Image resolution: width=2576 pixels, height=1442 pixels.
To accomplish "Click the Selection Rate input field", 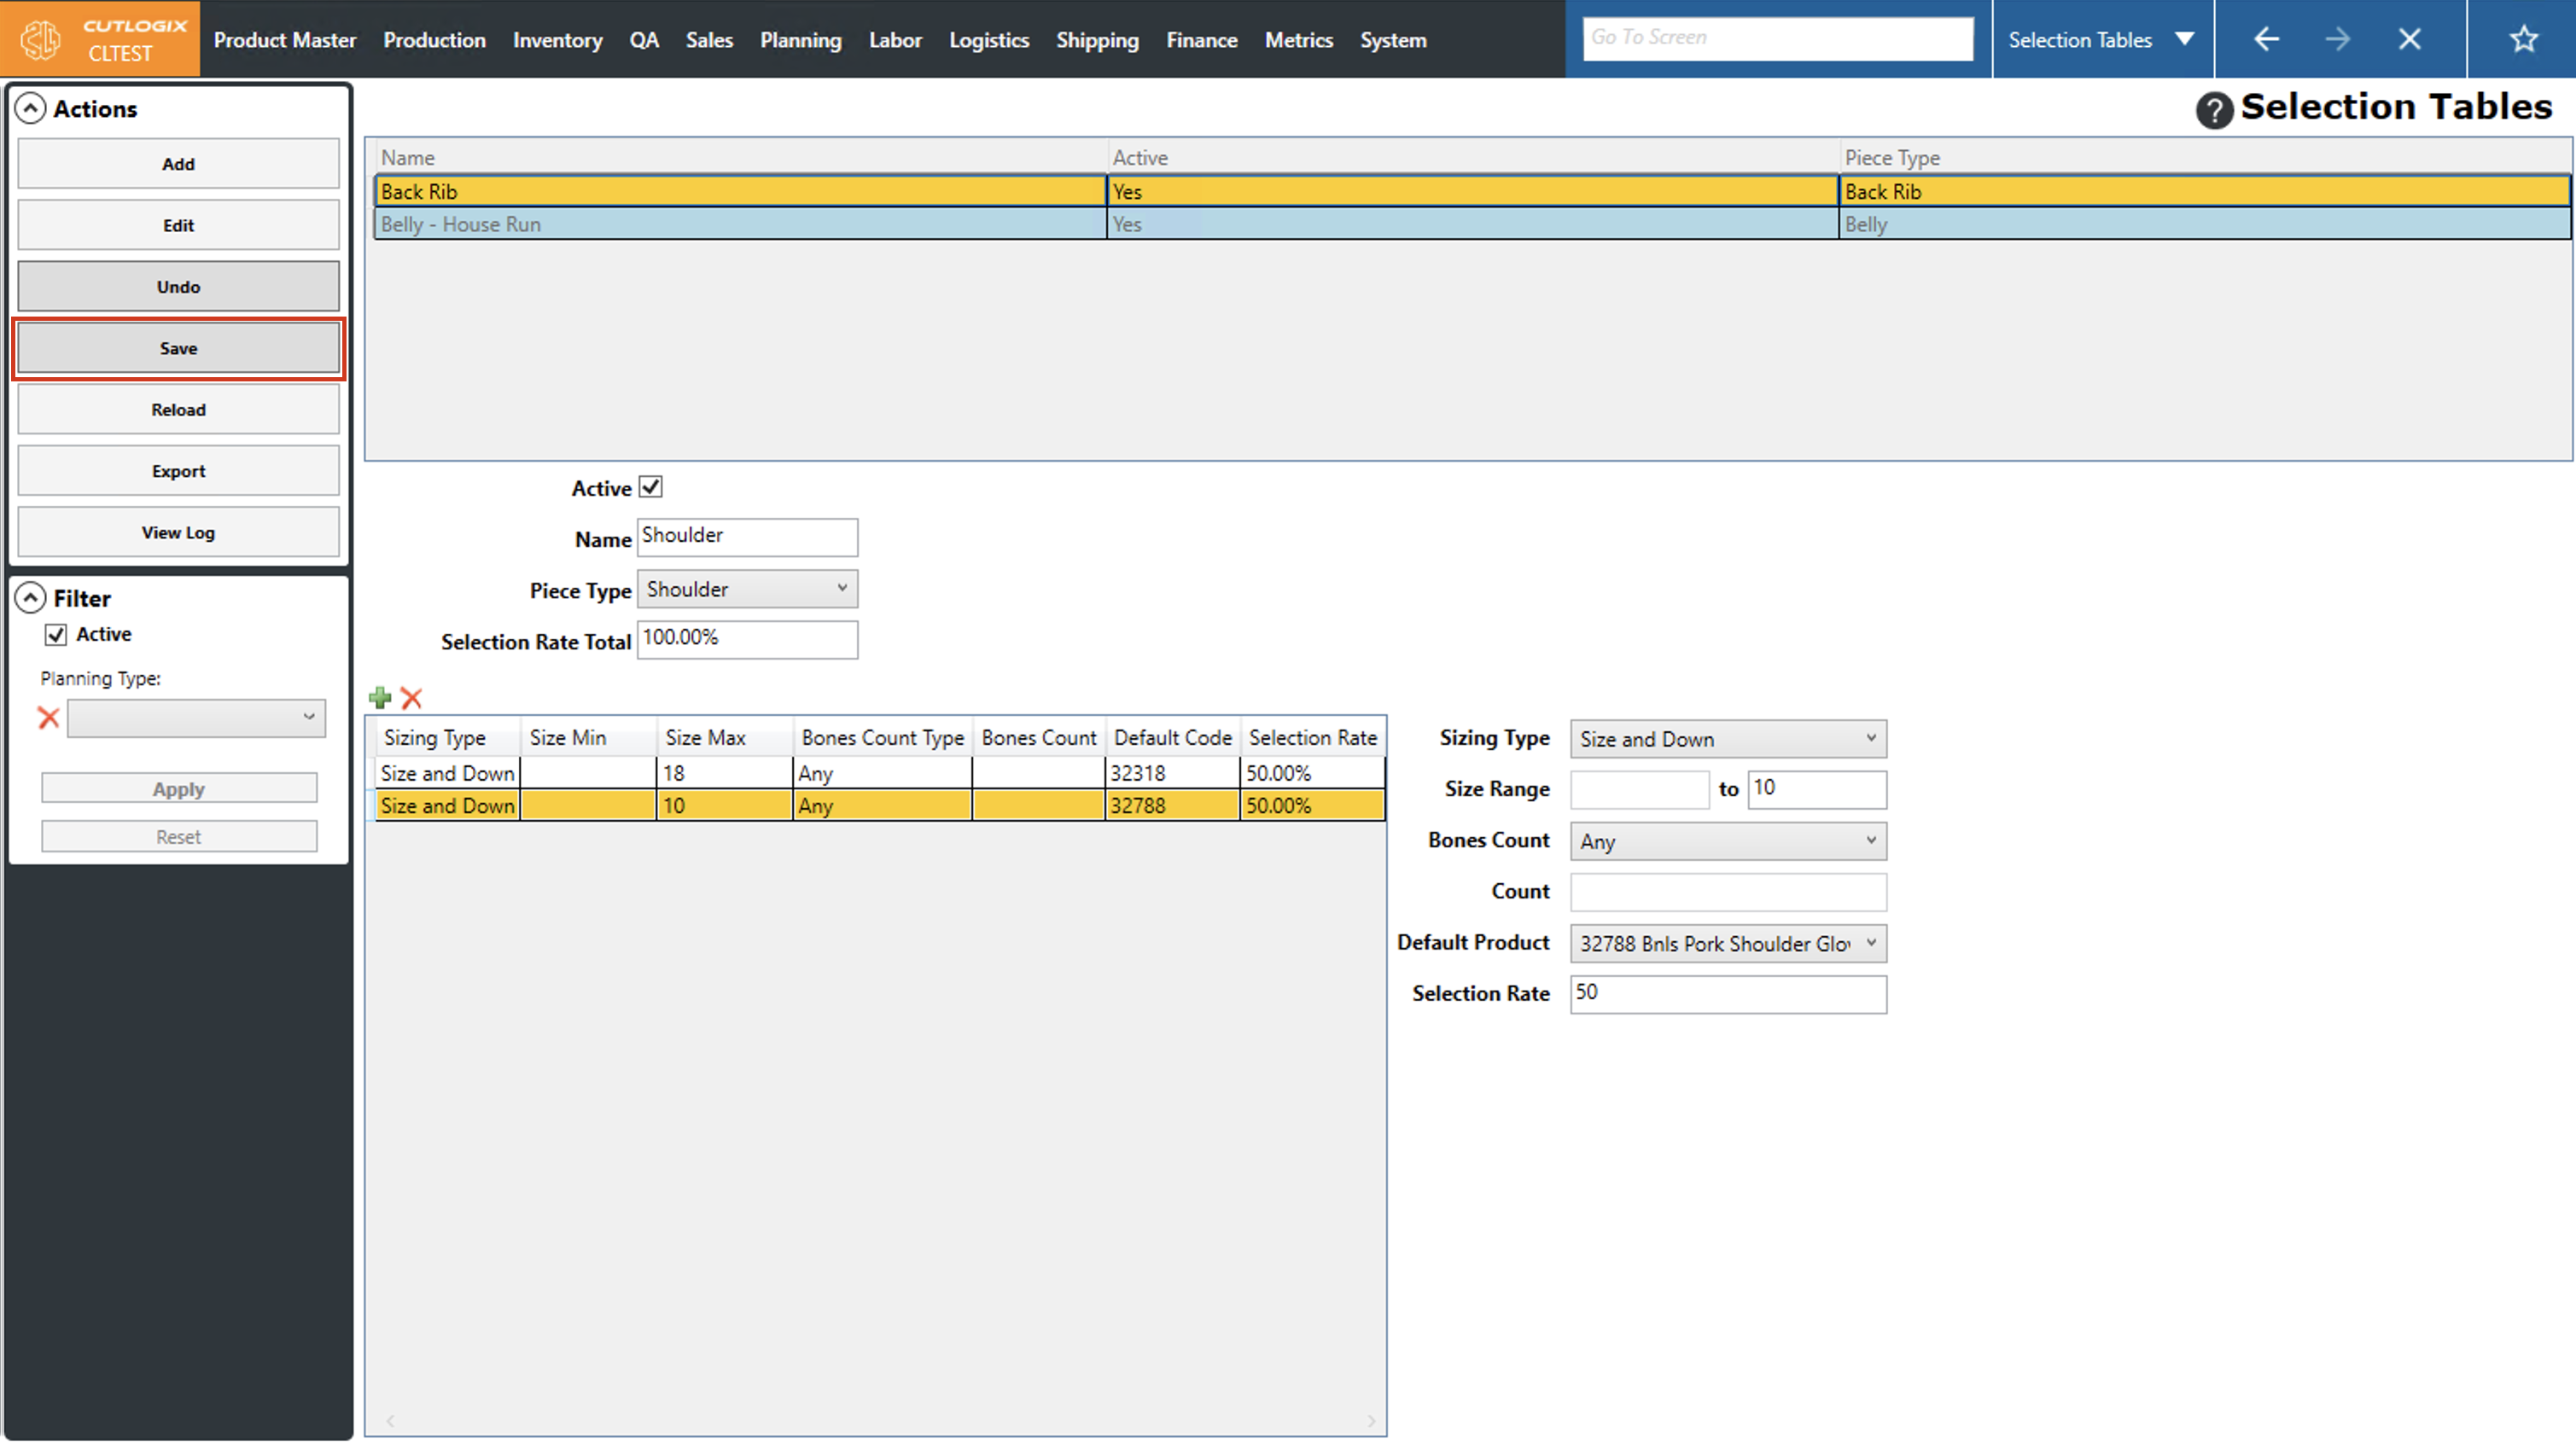I will click(1727, 994).
